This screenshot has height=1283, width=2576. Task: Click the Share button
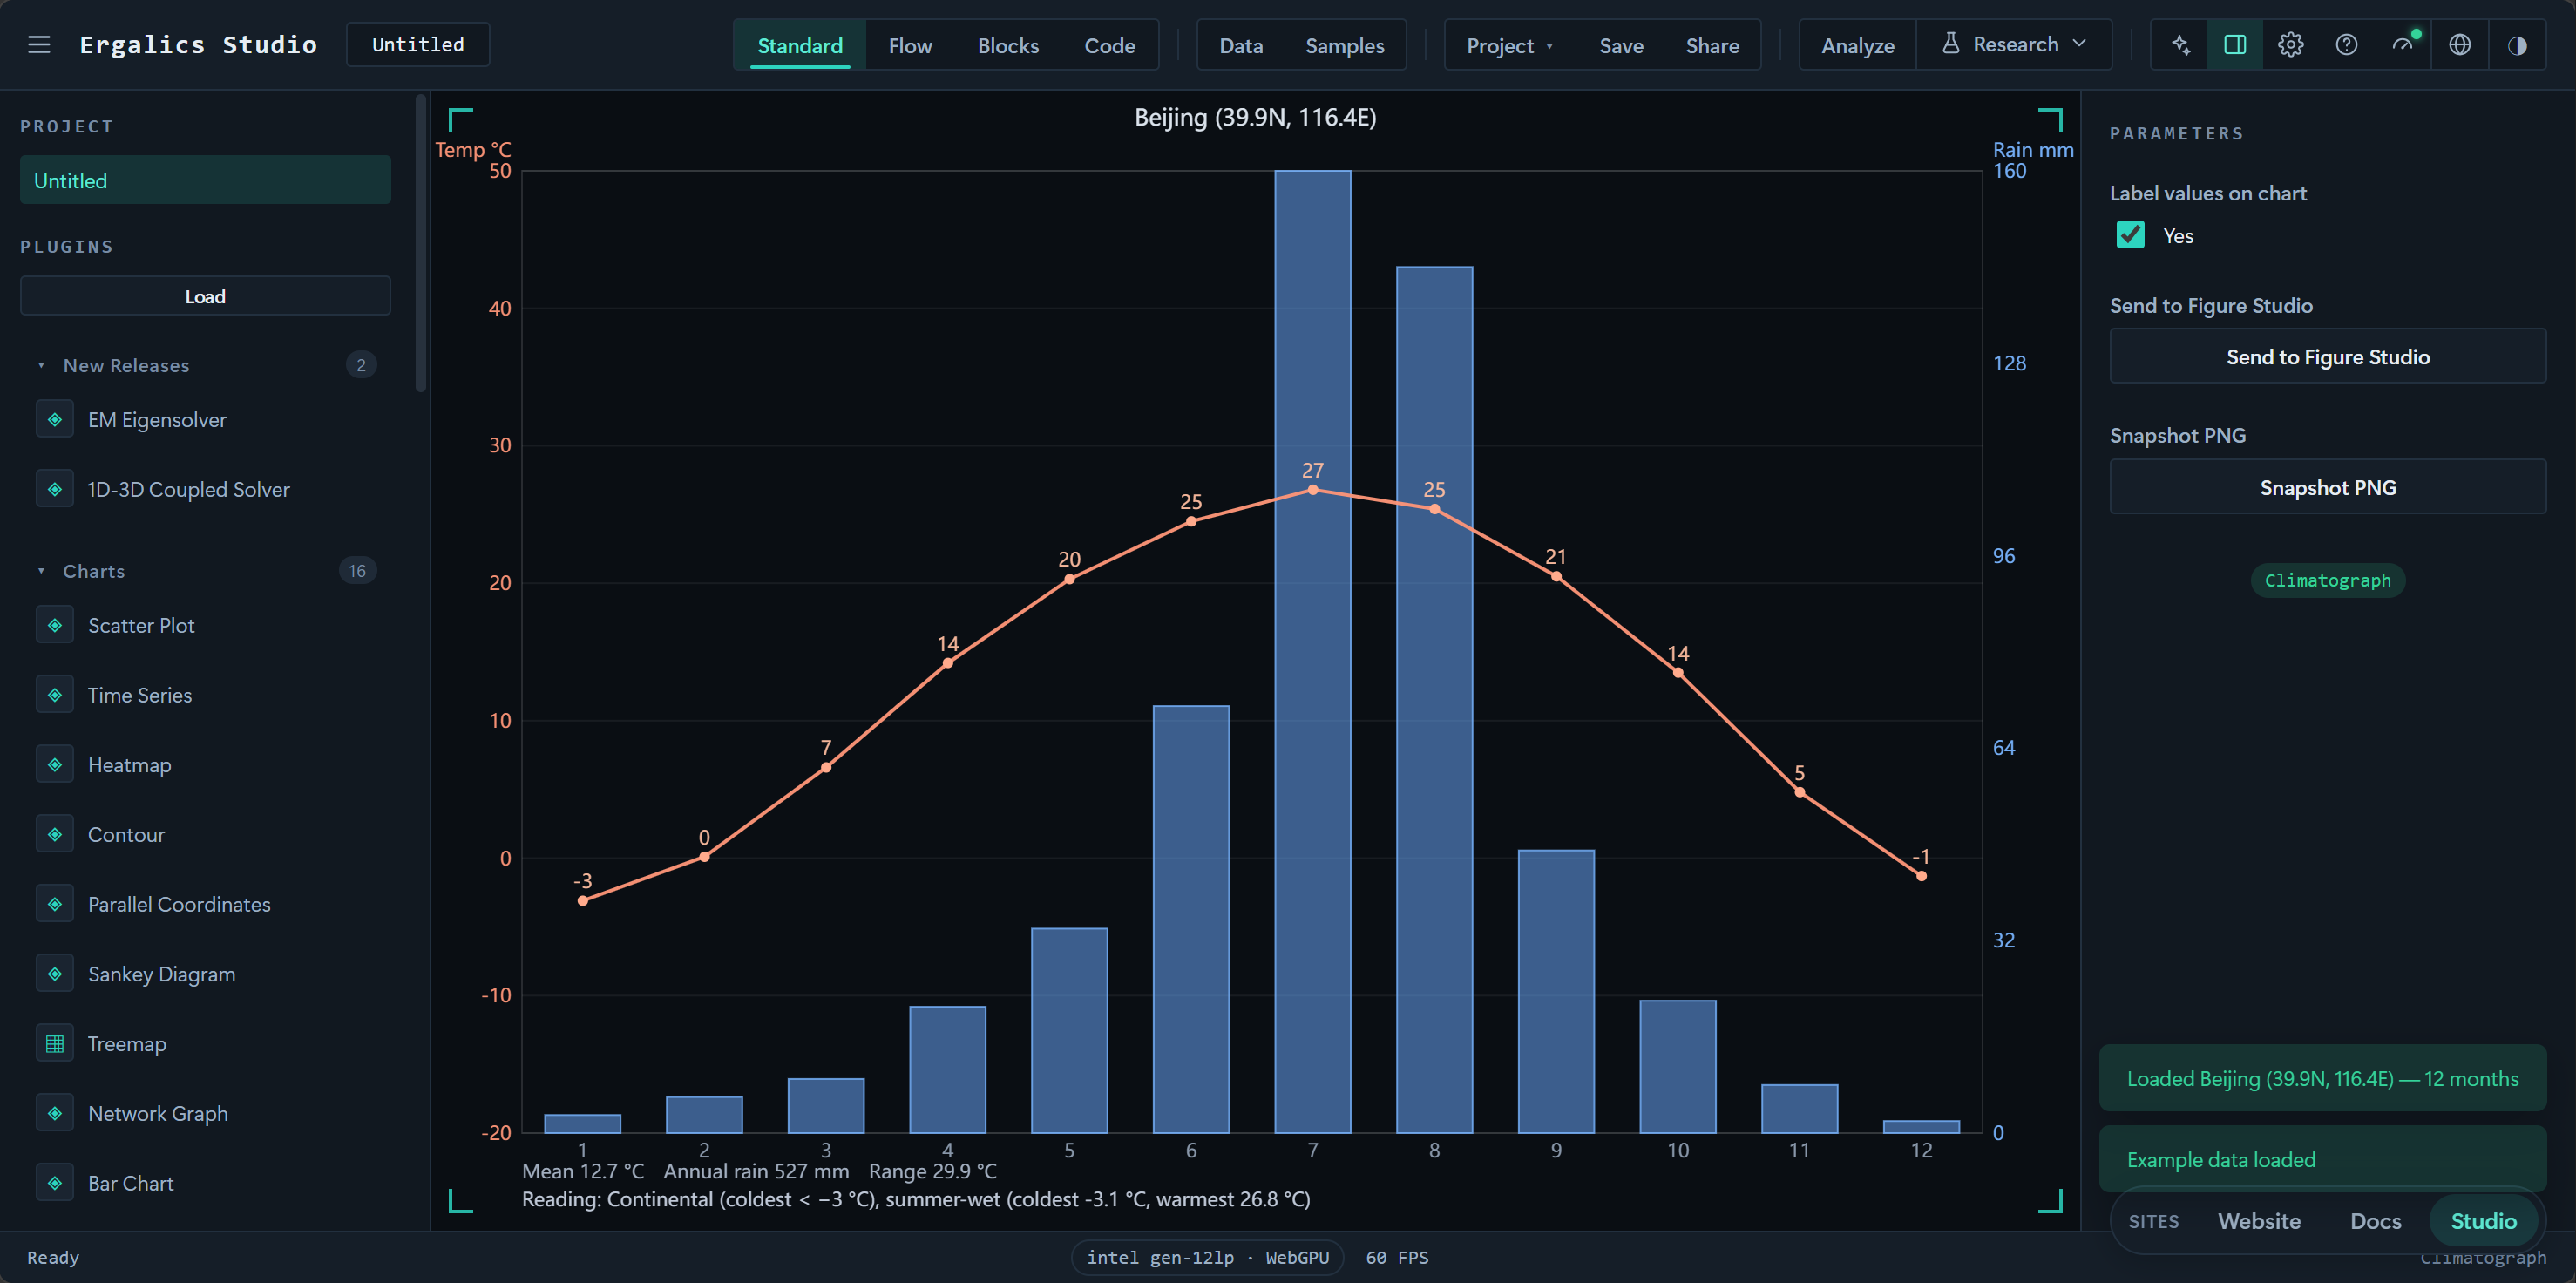point(1712,45)
